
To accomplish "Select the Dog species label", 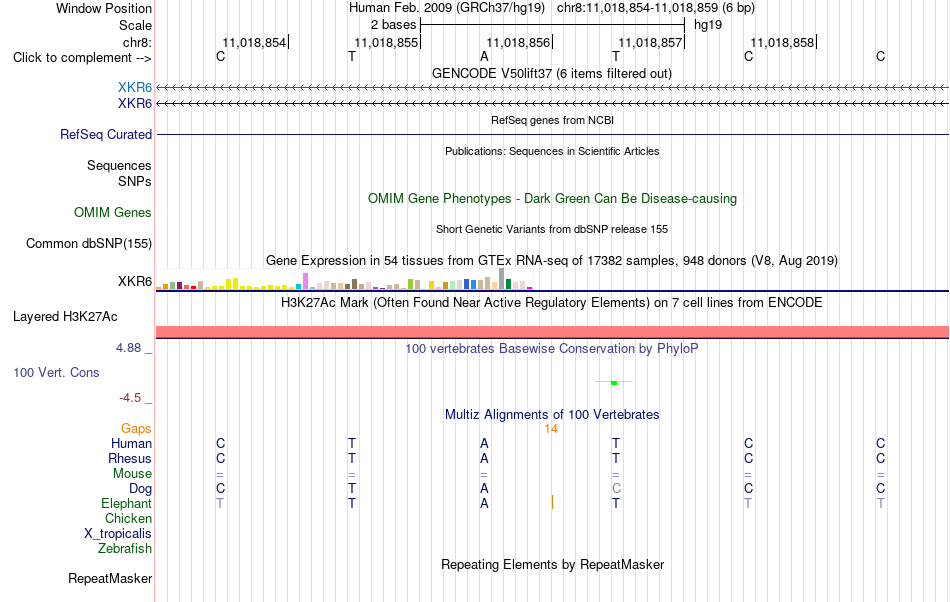I will click(x=140, y=489).
